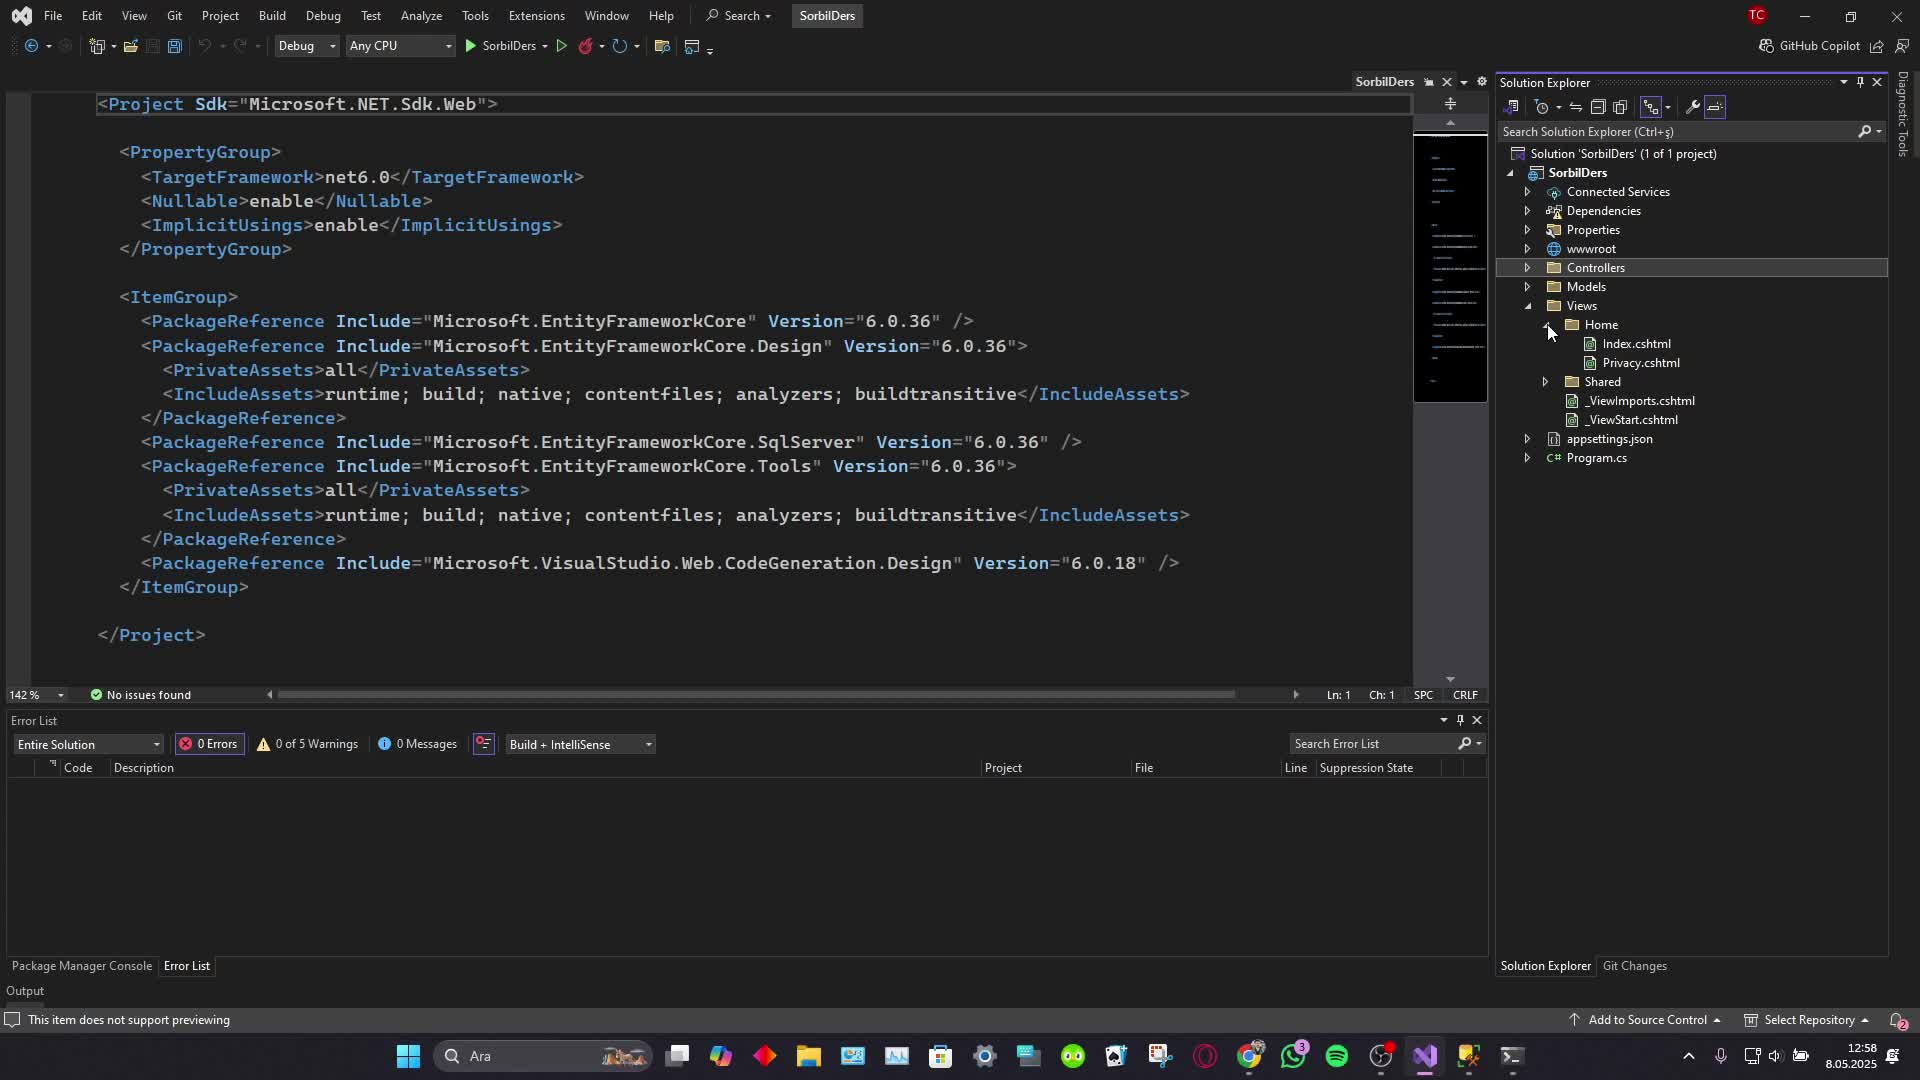Open notifications bell in status bar
The width and height of the screenshot is (1920, 1080).
tap(1897, 1020)
